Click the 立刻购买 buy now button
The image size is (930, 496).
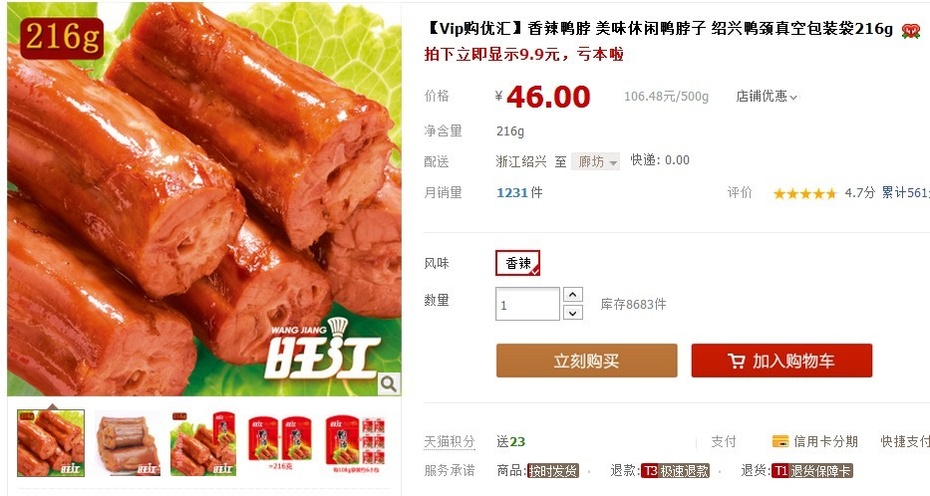[587, 361]
